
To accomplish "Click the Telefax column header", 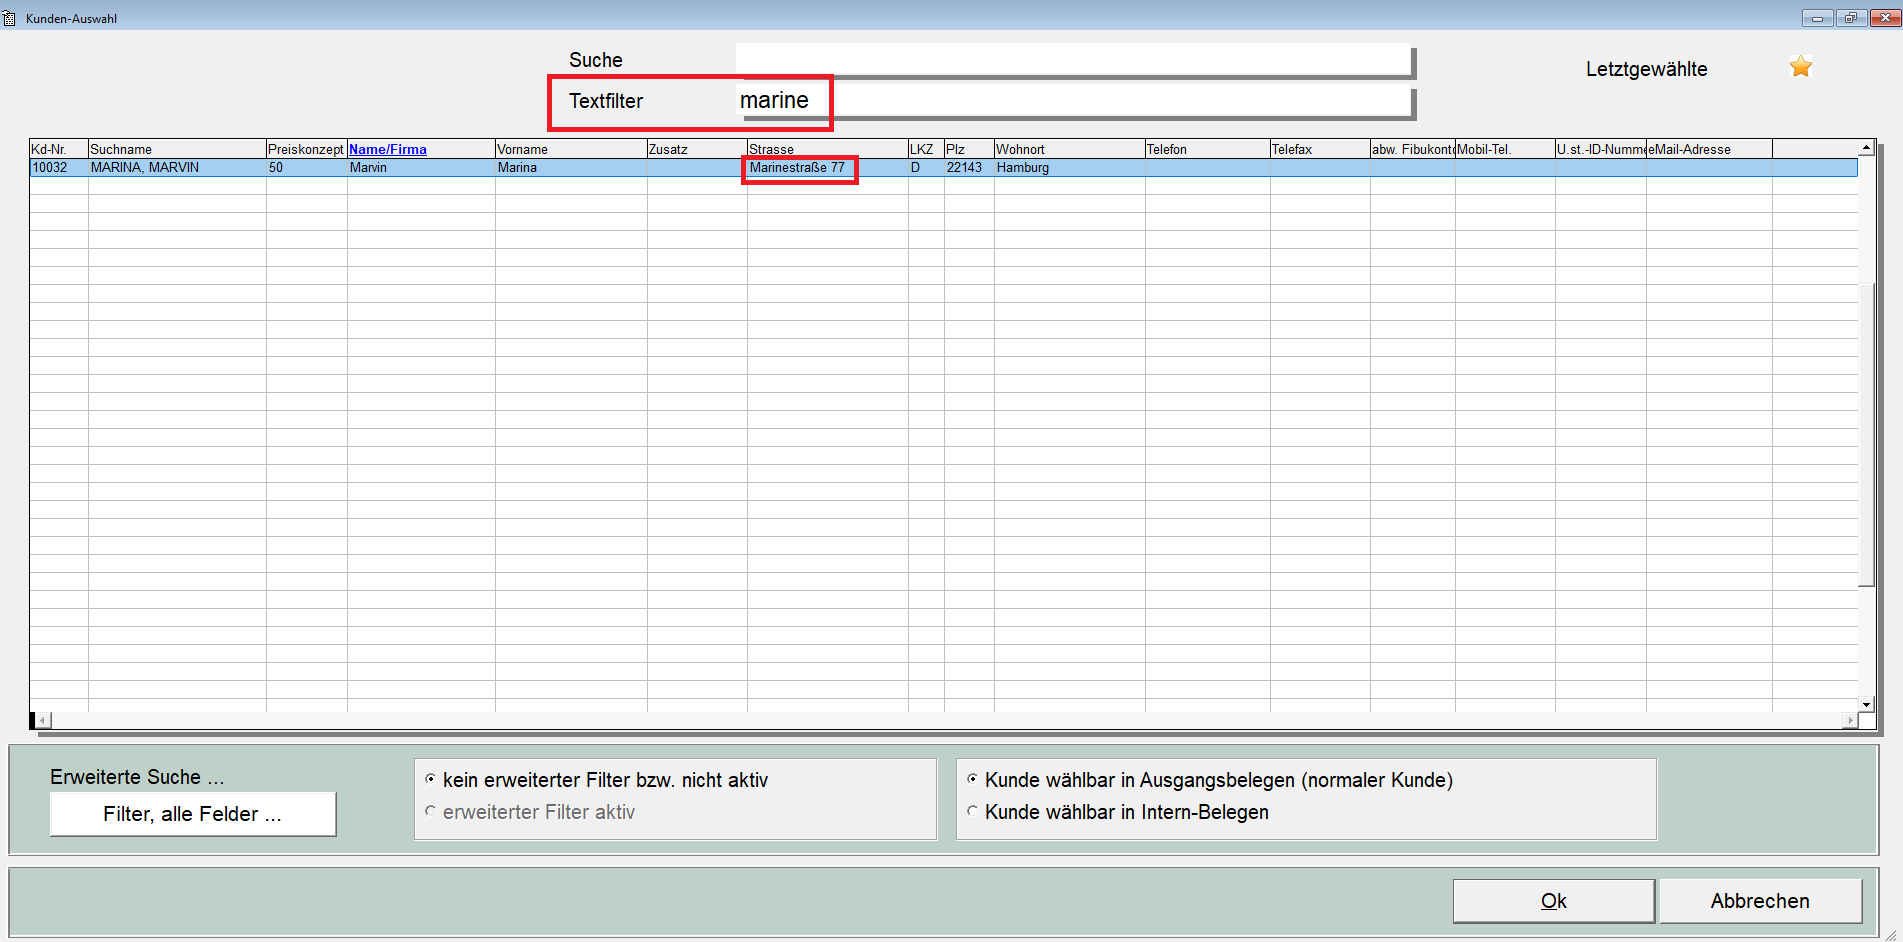I will (1320, 149).
